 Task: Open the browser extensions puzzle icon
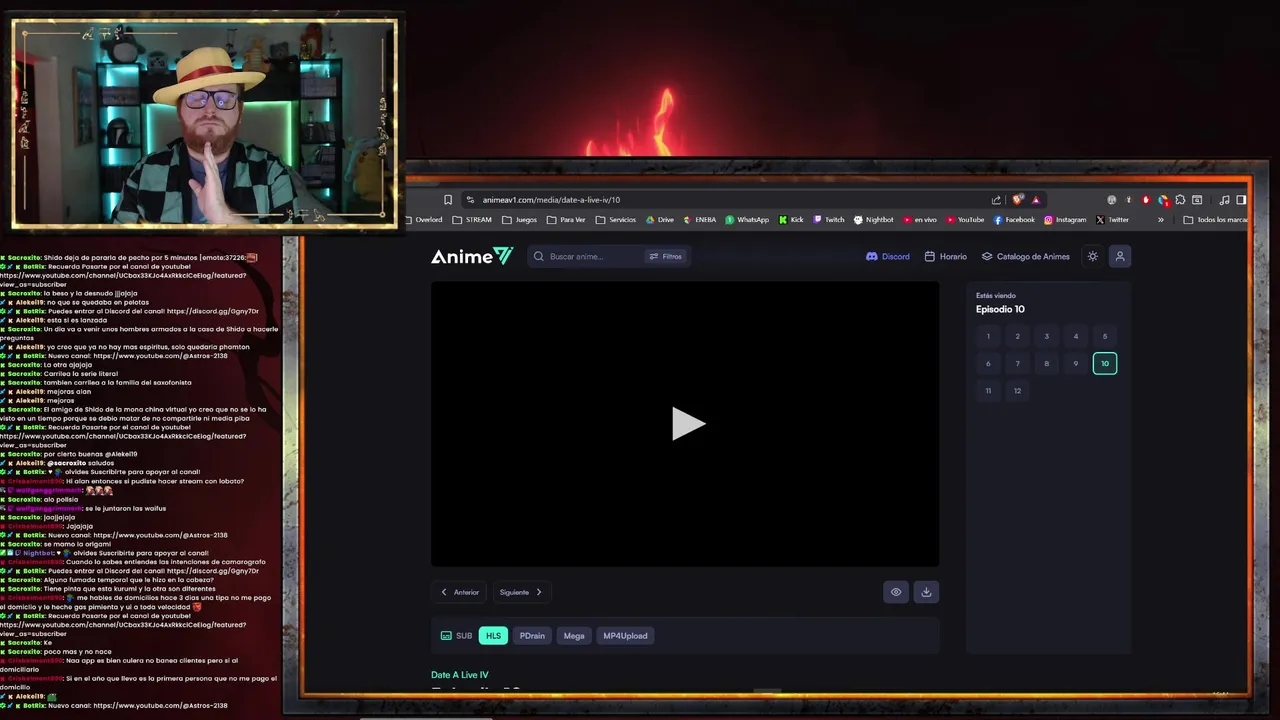pos(1180,200)
